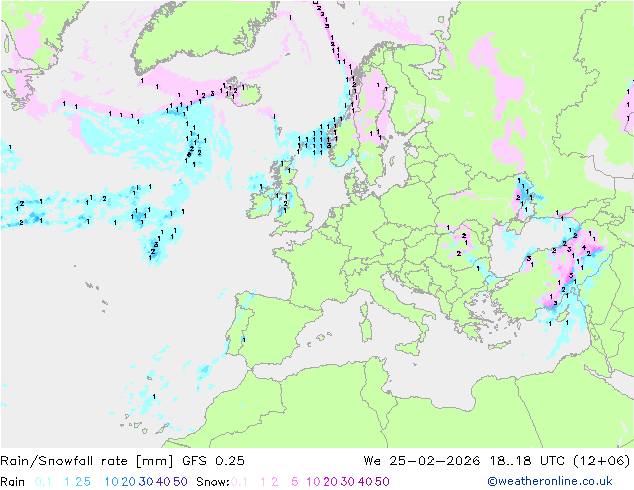
Task: Select the Rain legend value 20
Action: (x=128, y=482)
